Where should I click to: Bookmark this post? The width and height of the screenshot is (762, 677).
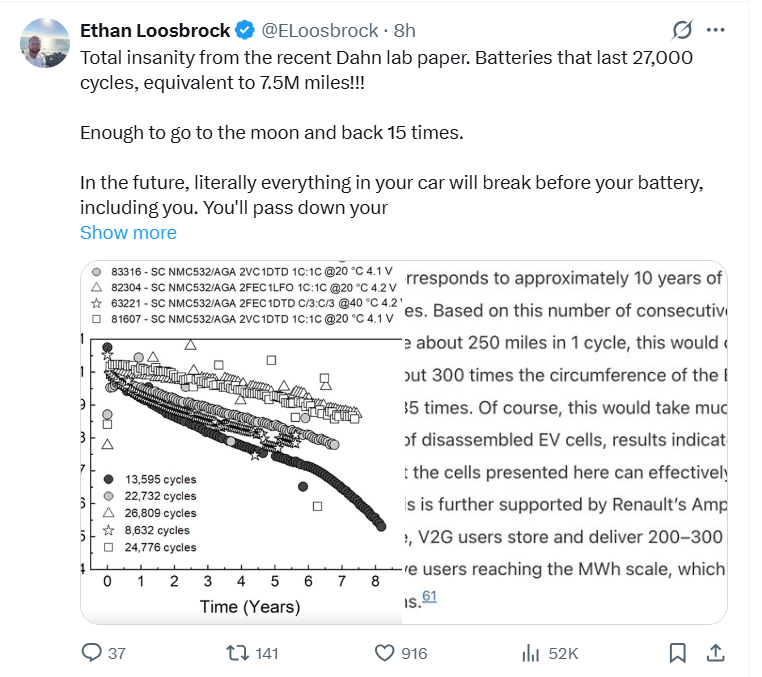point(677,653)
